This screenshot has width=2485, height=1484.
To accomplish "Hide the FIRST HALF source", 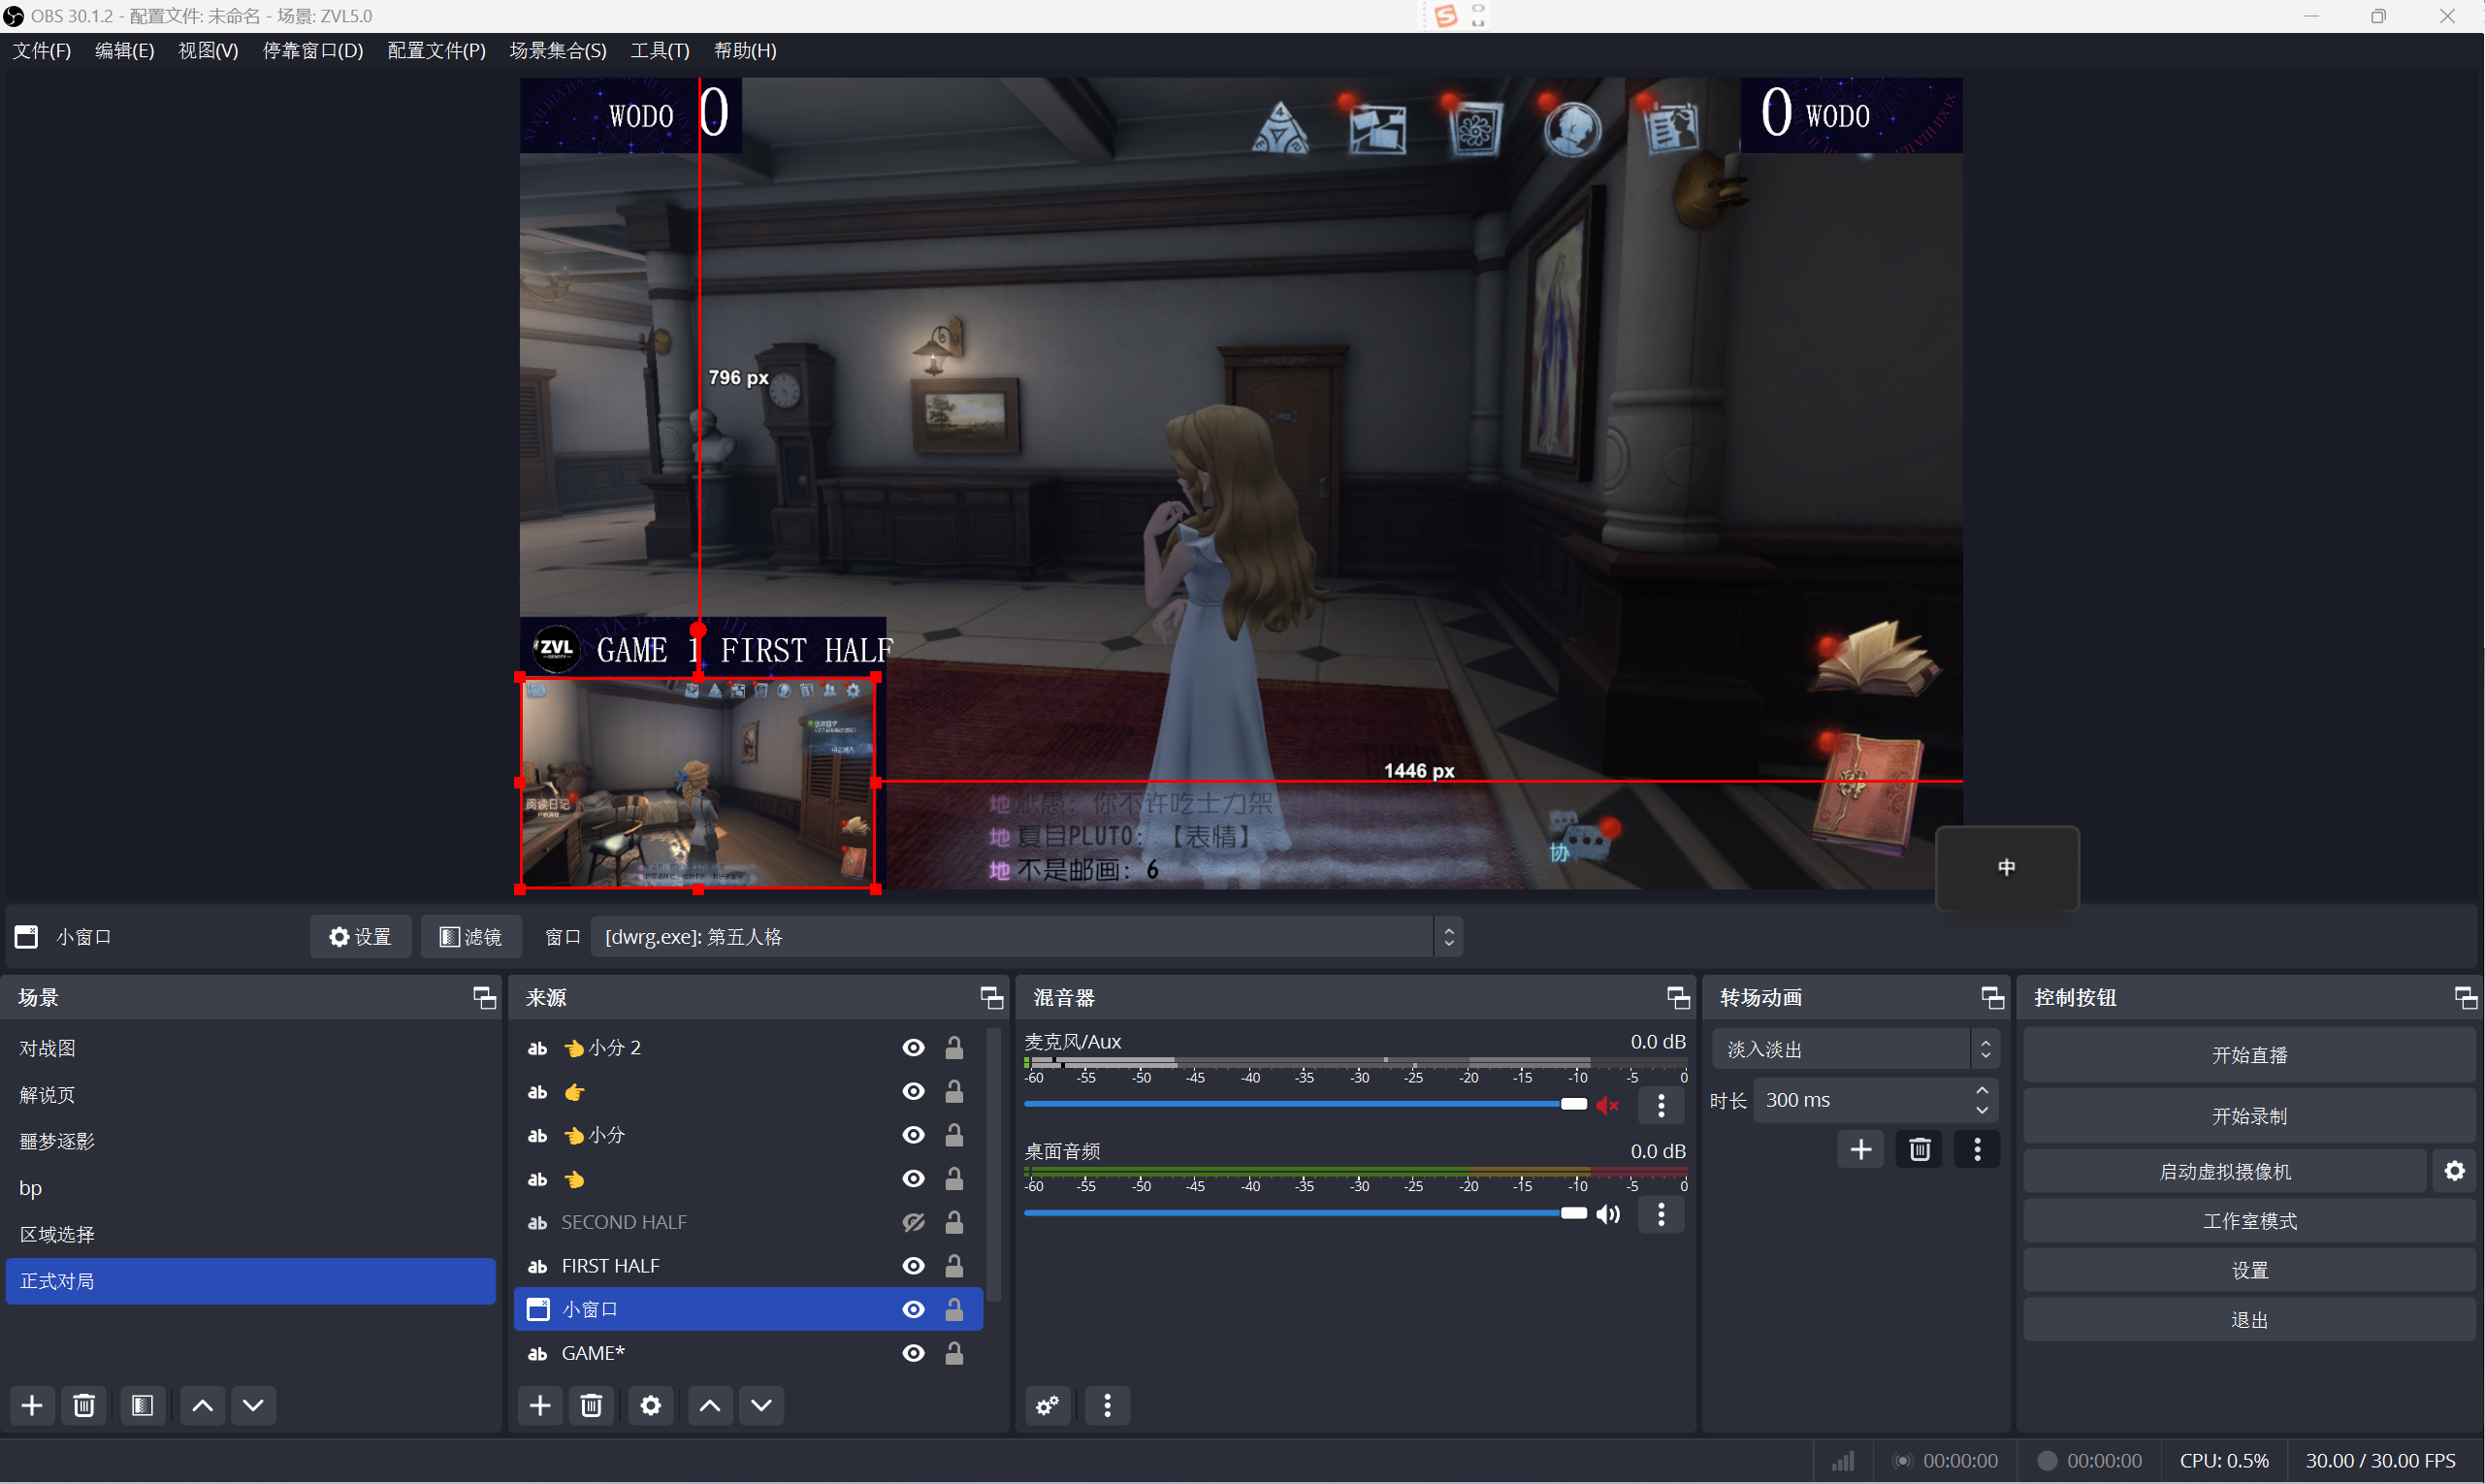I will pyautogui.click(x=913, y=1265).
